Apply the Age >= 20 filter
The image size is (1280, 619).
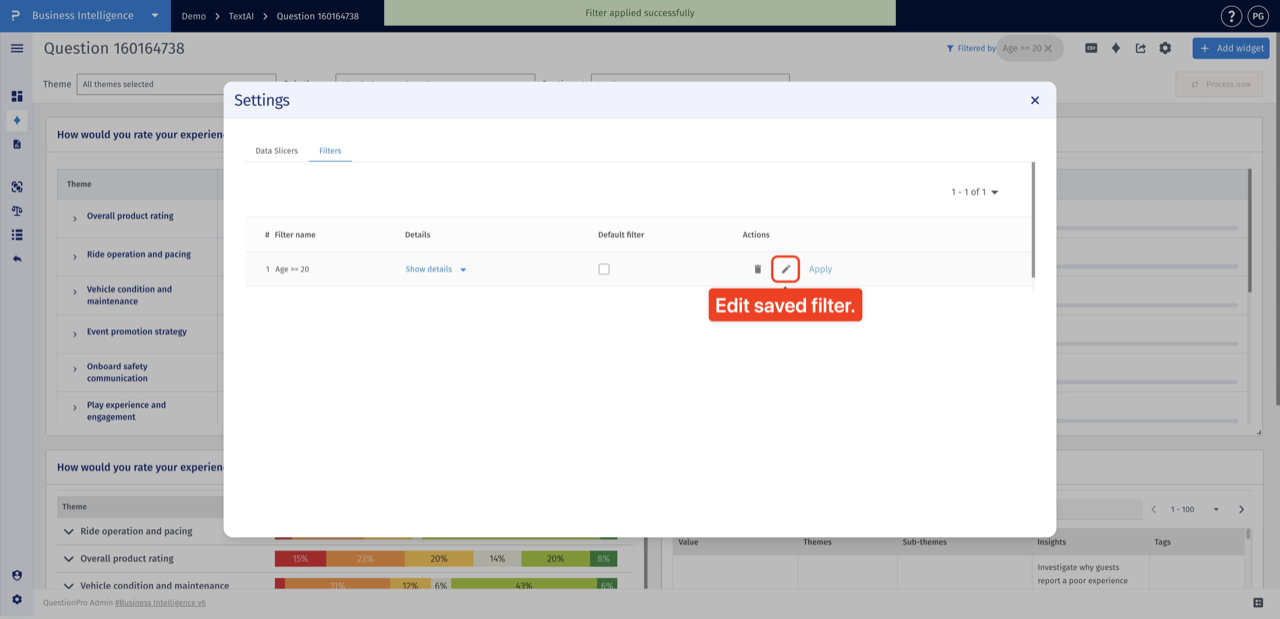pyautogui.click(x=820, y=269)
